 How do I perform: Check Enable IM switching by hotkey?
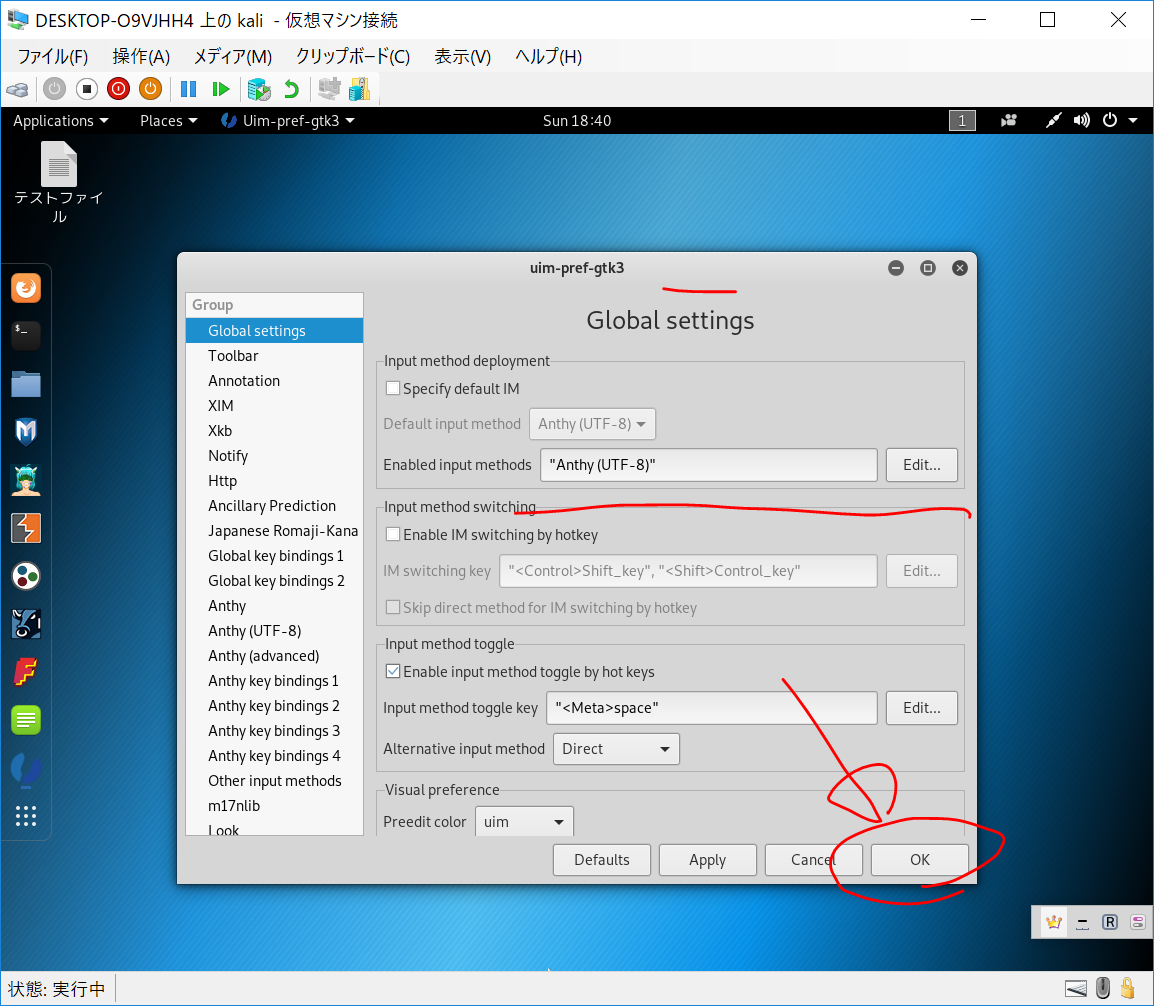point(393,535)
